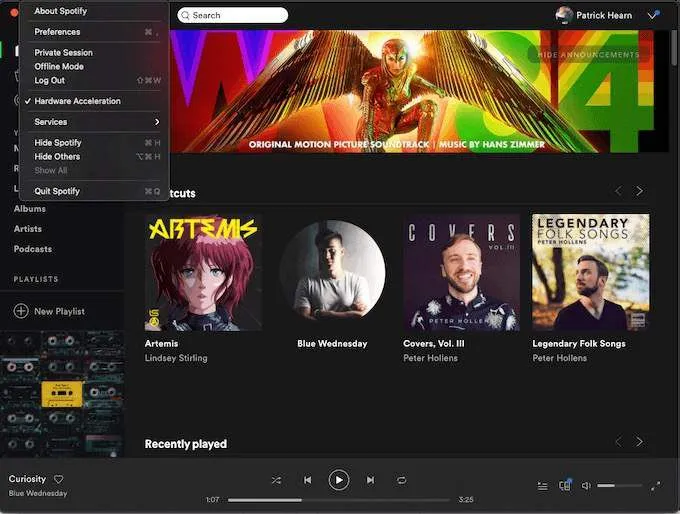This screenshot has width=680, height=514.
Task: Skip to next track
Action: coord(370,480)
